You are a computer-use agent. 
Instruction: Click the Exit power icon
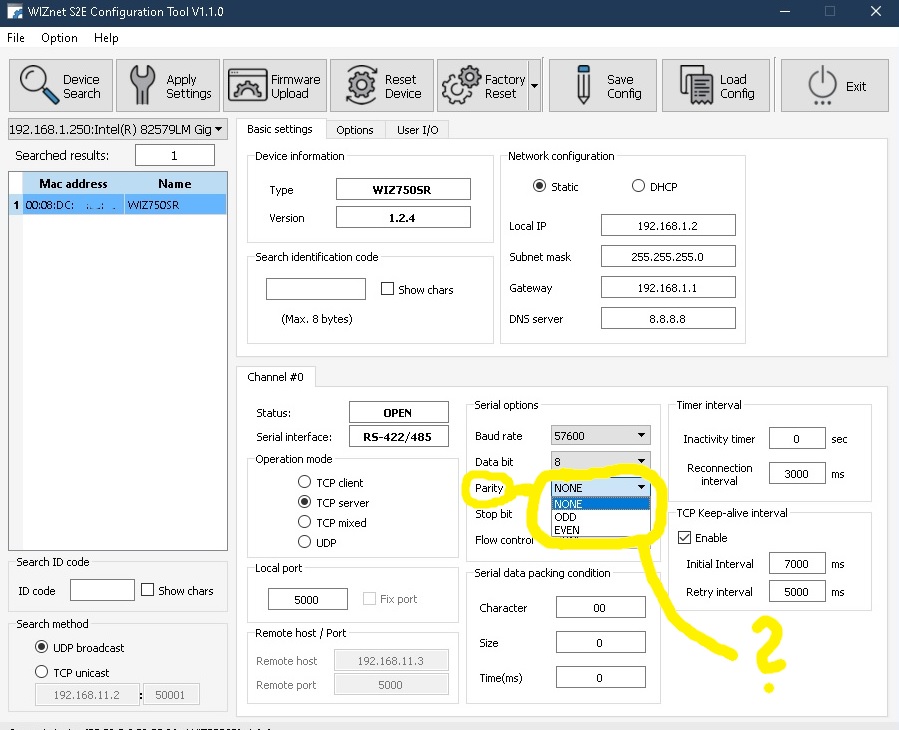(x=823, y=85)
